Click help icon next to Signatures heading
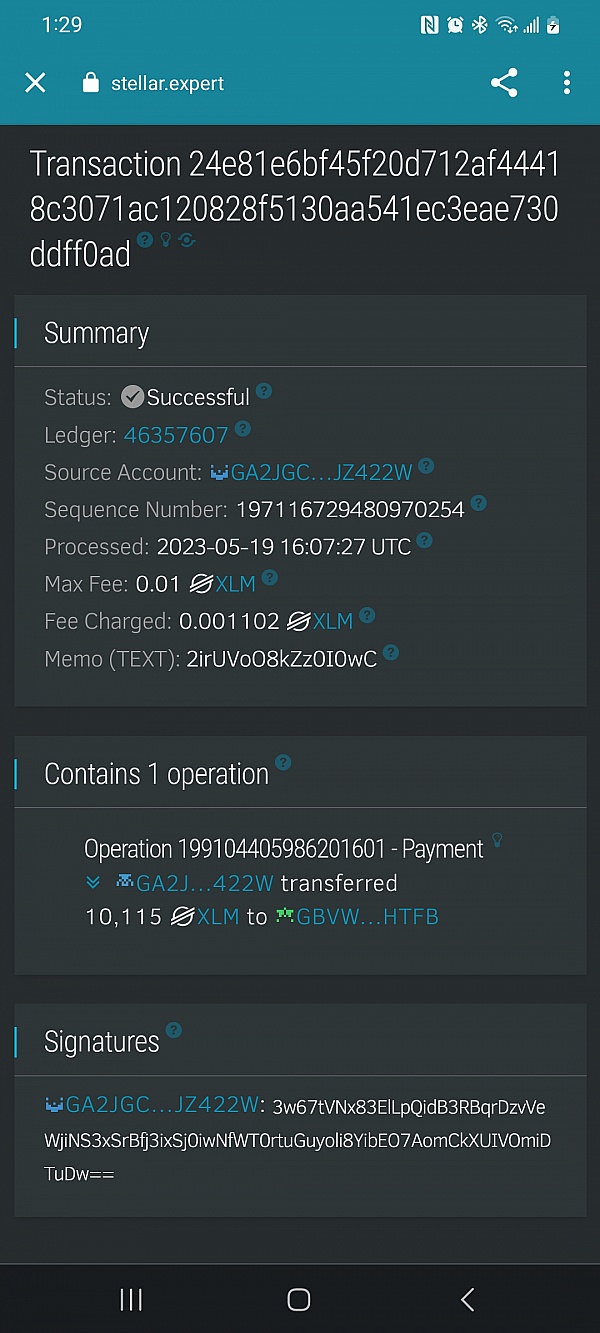Screen dimensions: 600x1333 click(174, 1030)
